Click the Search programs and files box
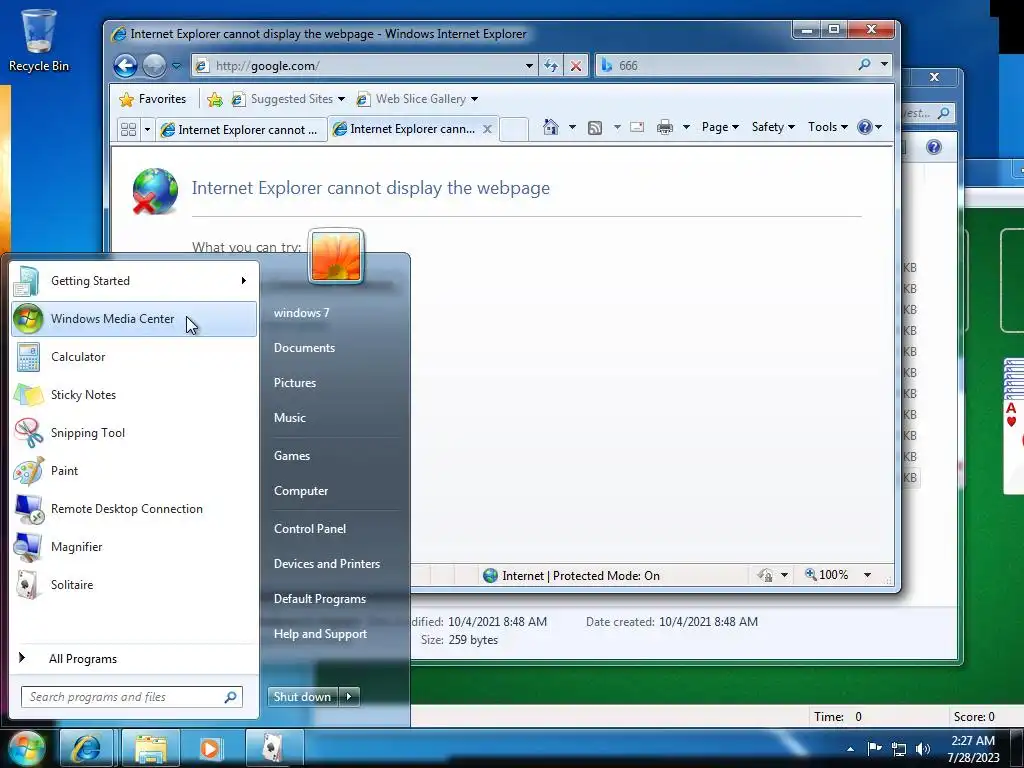The image size is (1024, 768). [131, 697]
